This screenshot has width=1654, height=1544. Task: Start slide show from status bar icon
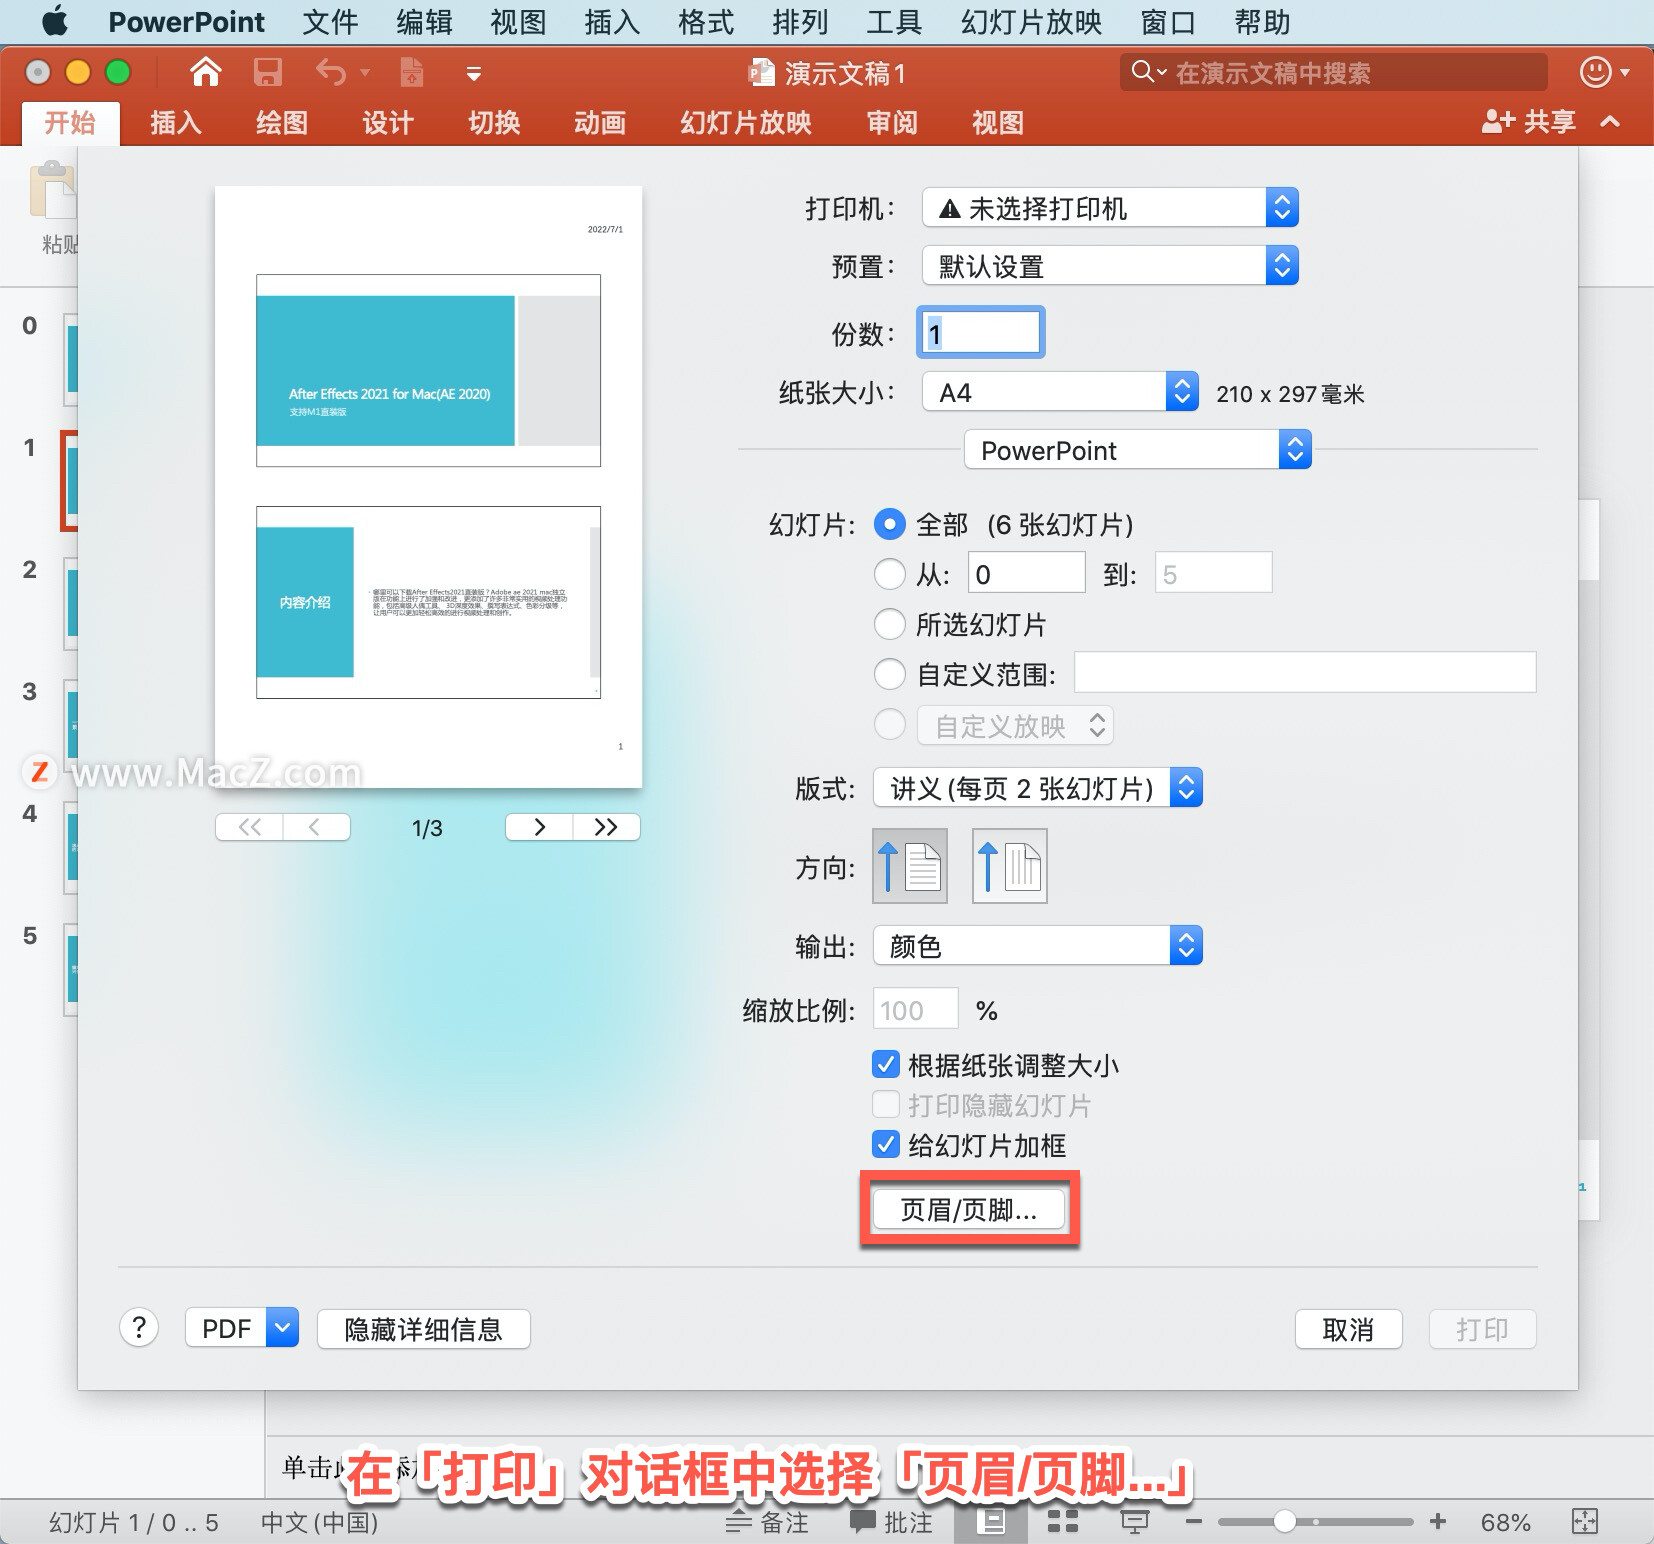pos(1134,1522)
